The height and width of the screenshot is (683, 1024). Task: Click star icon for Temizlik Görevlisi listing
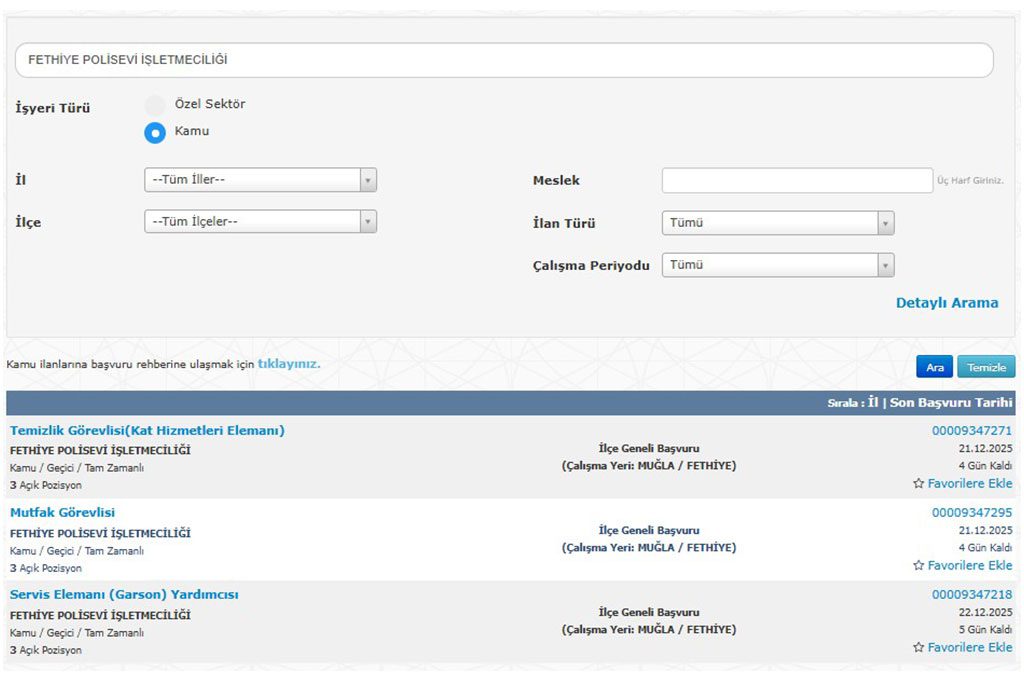[918, 484]
